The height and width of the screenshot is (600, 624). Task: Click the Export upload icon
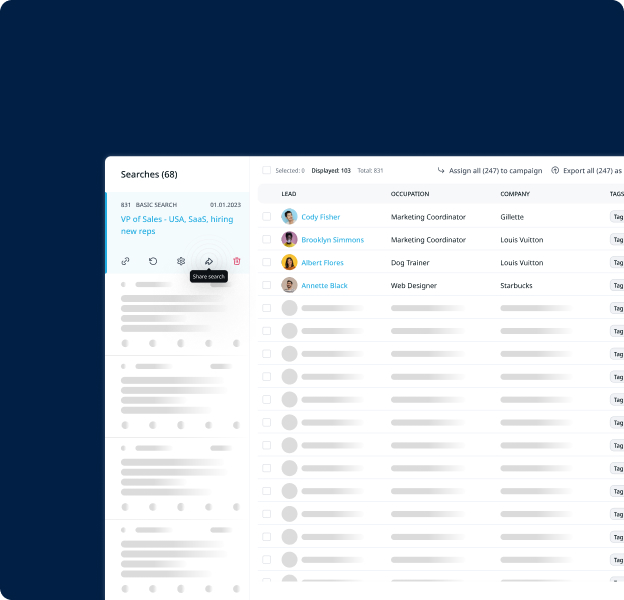tap(555, 170)
